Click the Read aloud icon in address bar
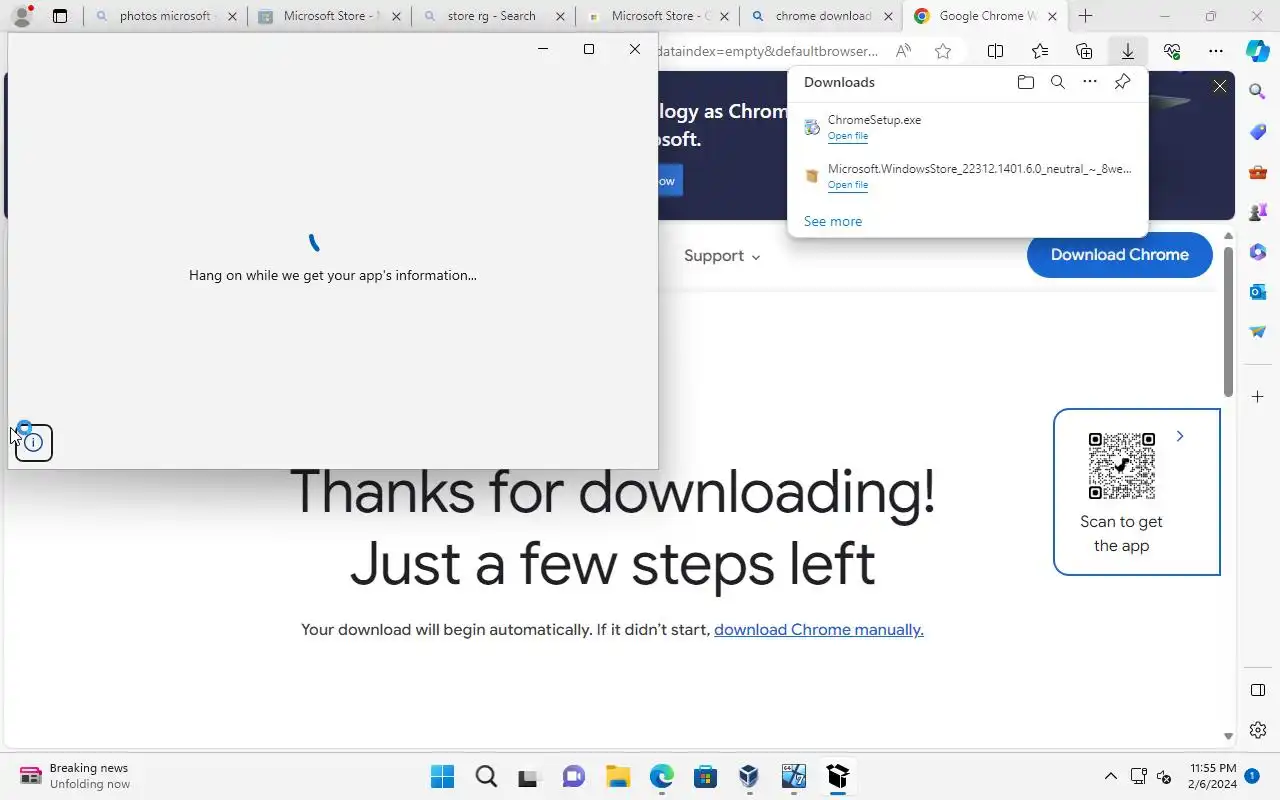Image resolution: width=1280 pixels, height=800 pixels. tap(903, 51)
